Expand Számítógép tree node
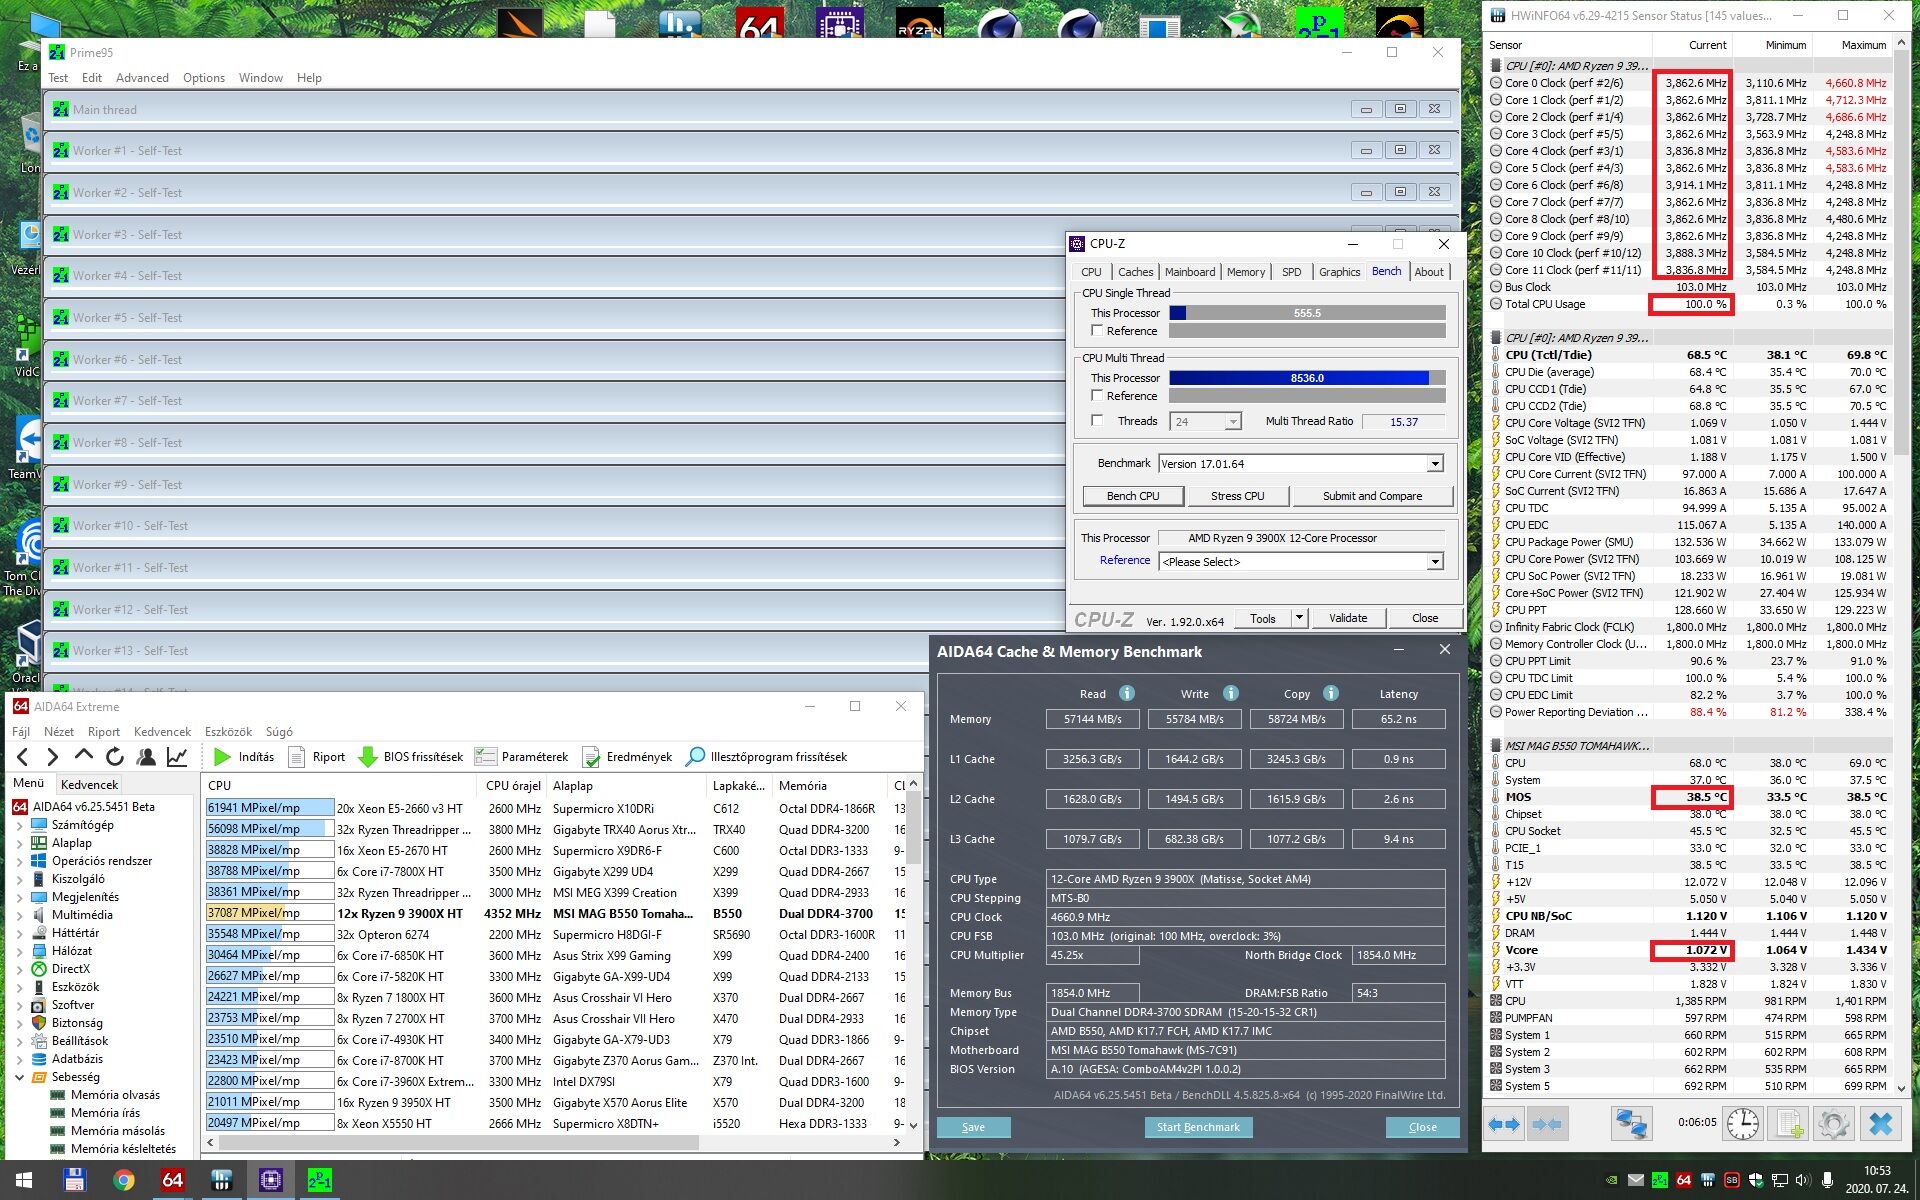Screen dimensions: 1920x1200 pyautogui.click(x=19, y=825)
